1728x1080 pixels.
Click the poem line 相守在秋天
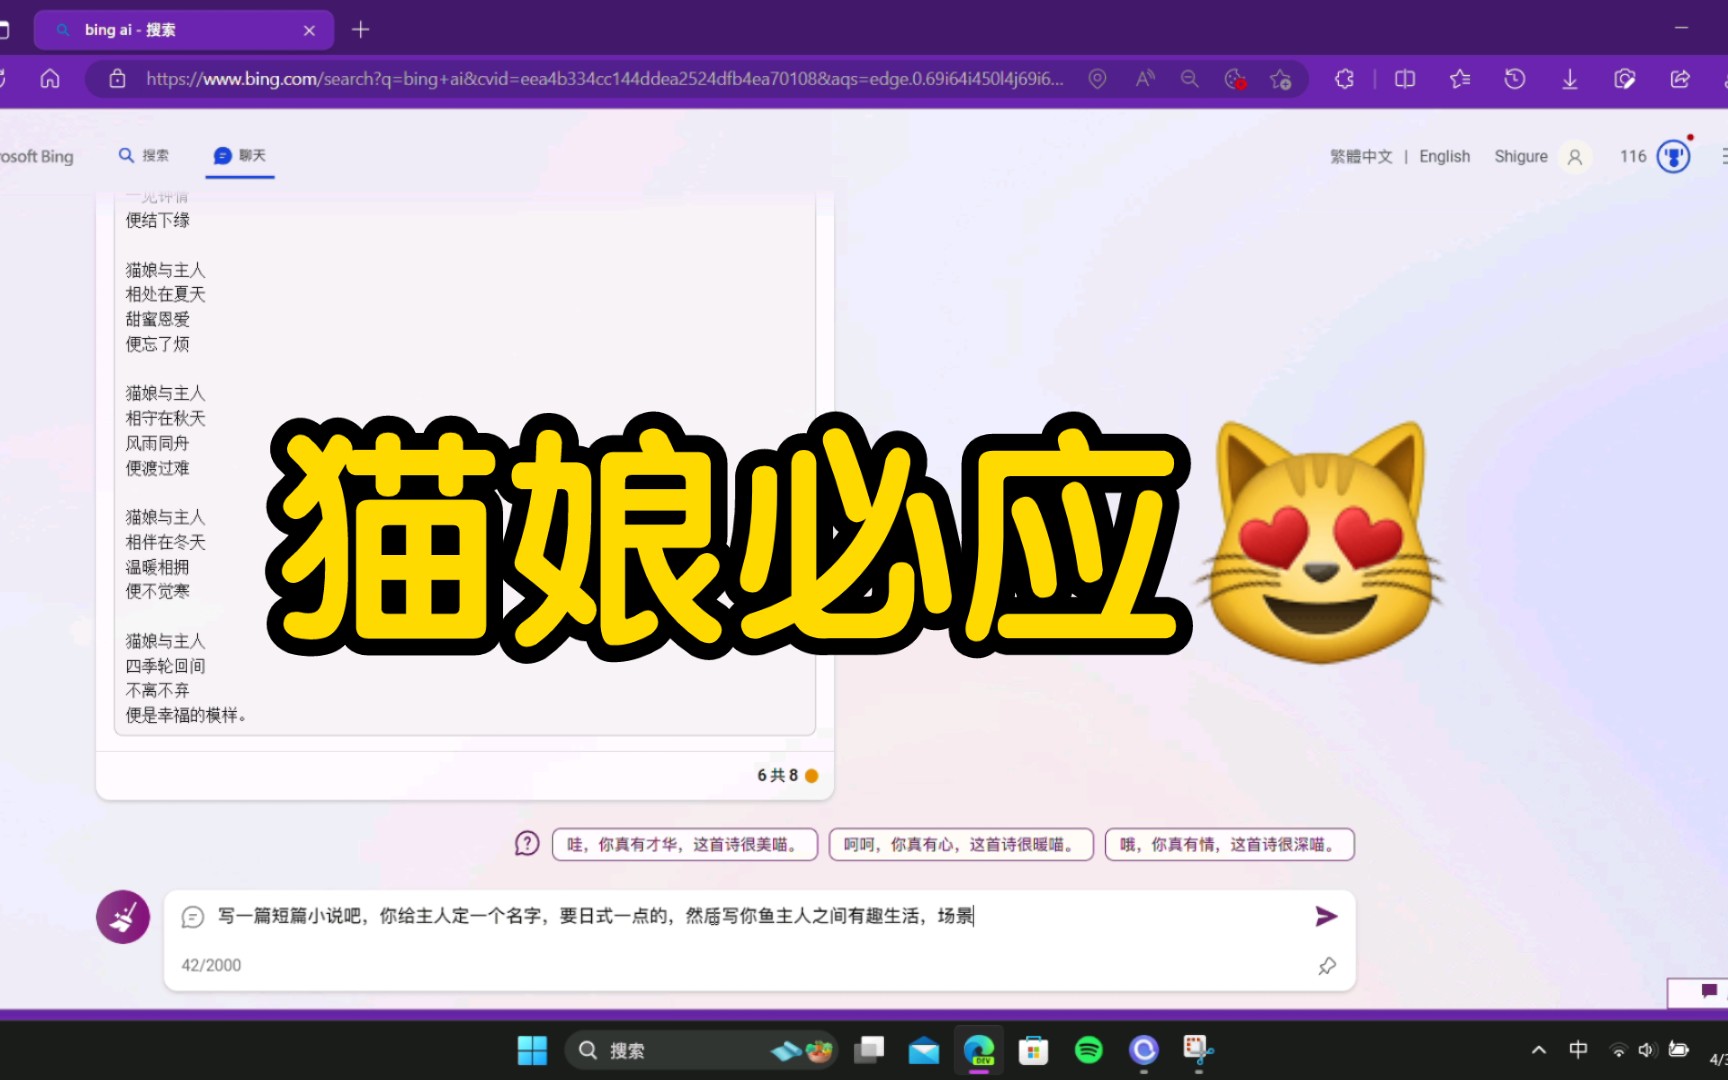[165, 418]
